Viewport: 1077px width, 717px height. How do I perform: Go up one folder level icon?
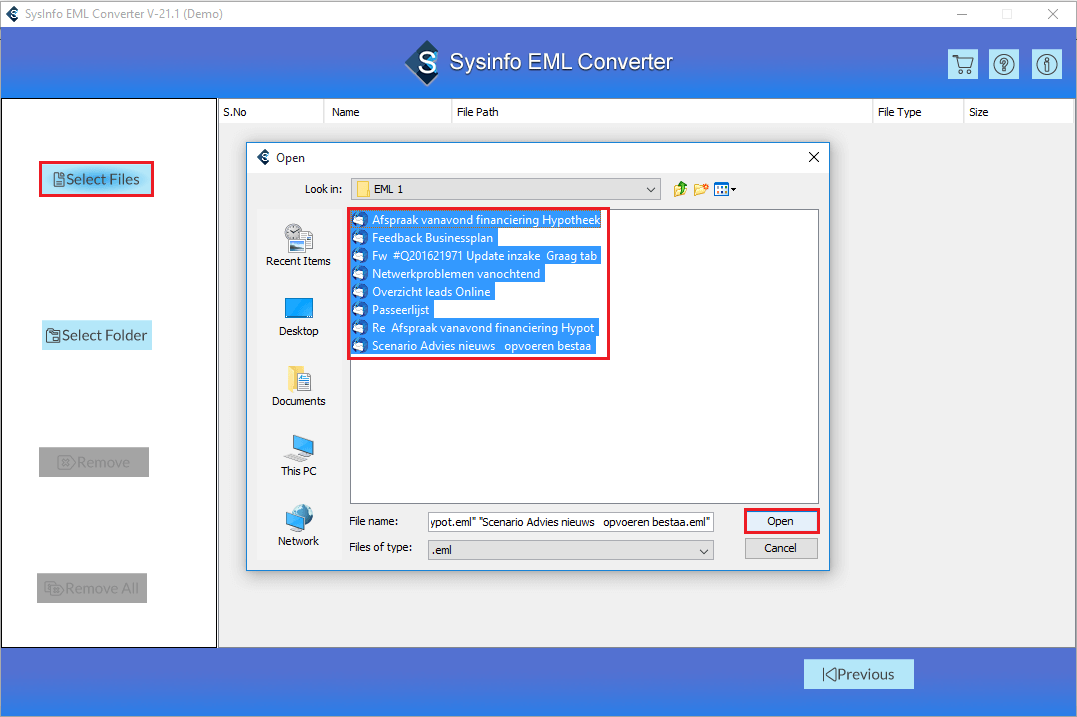coord(680,190)
